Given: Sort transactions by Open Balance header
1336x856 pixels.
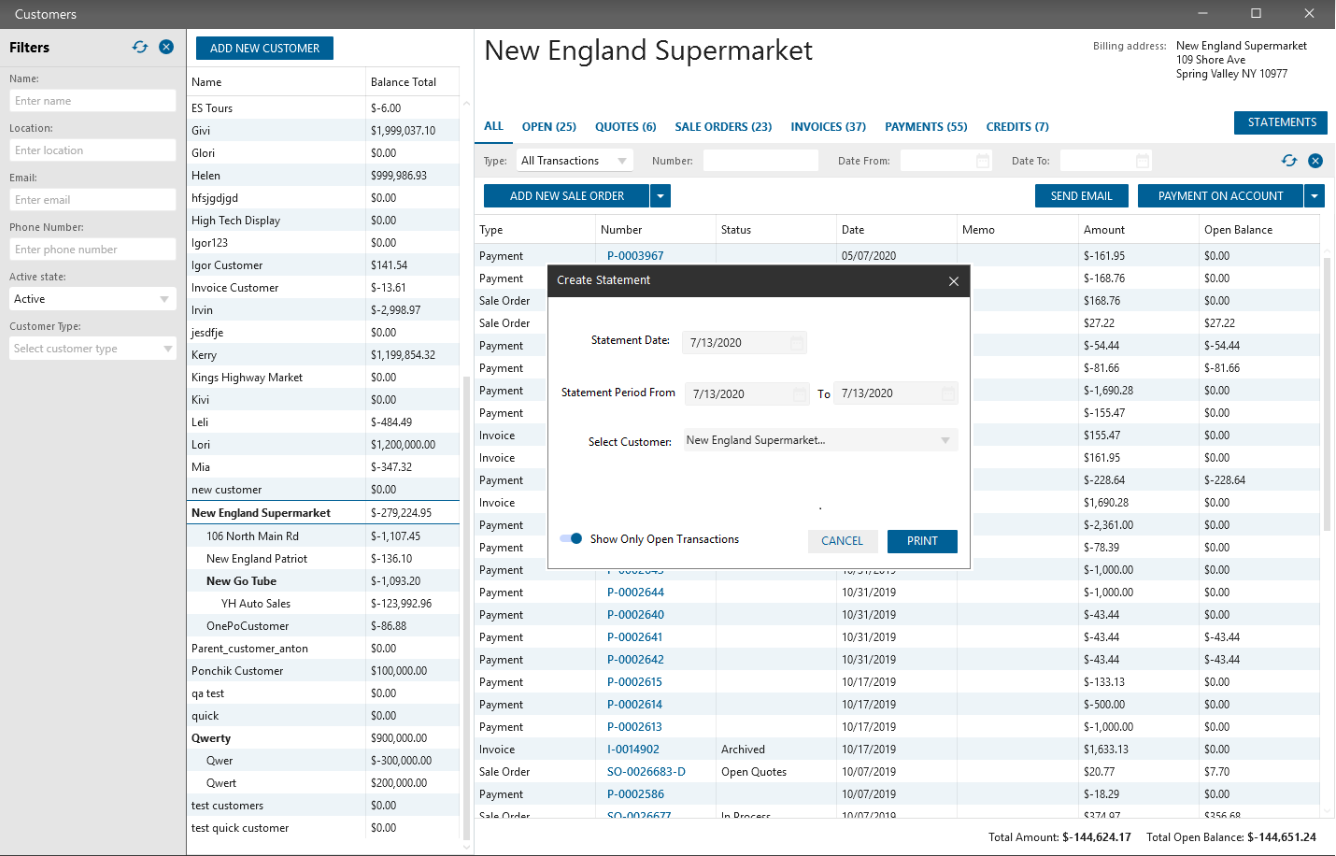Looking at the screenshot, I should pos(1260,230).
